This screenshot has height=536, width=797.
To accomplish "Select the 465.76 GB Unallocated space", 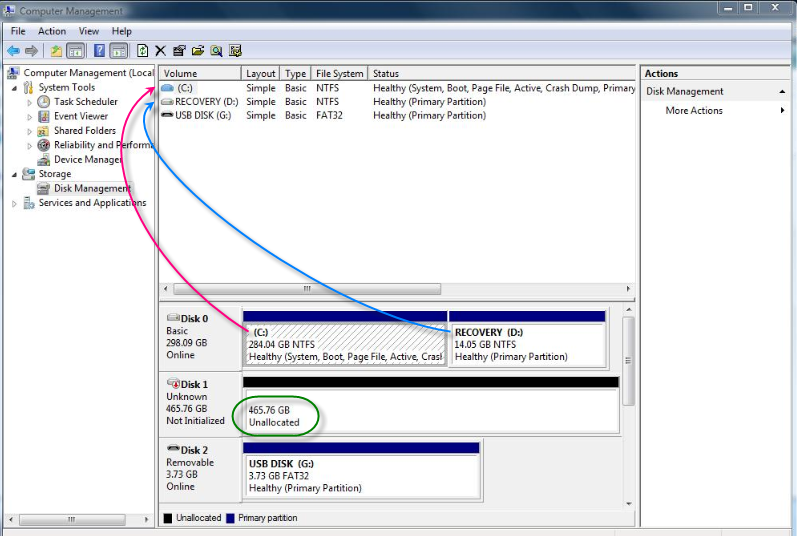I will tap(430, 415).
